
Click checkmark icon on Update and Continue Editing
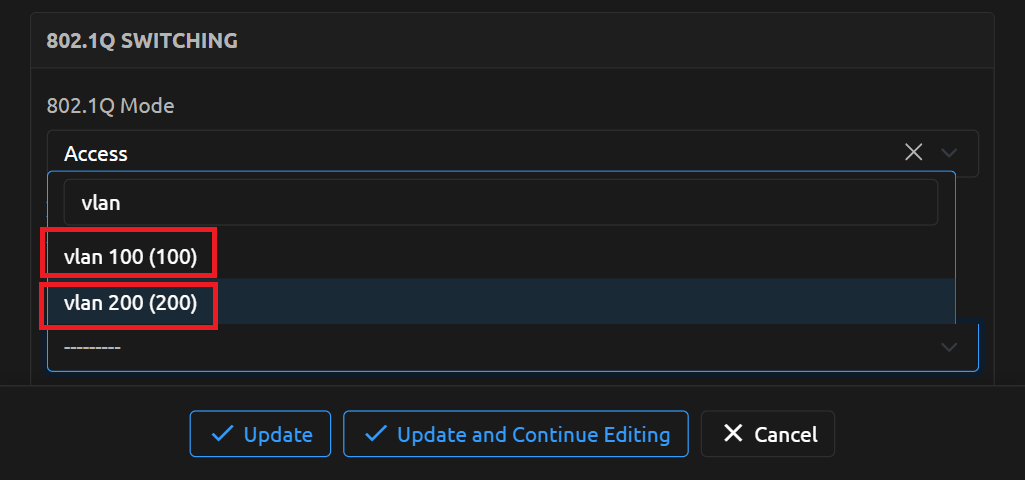(376, 434)
